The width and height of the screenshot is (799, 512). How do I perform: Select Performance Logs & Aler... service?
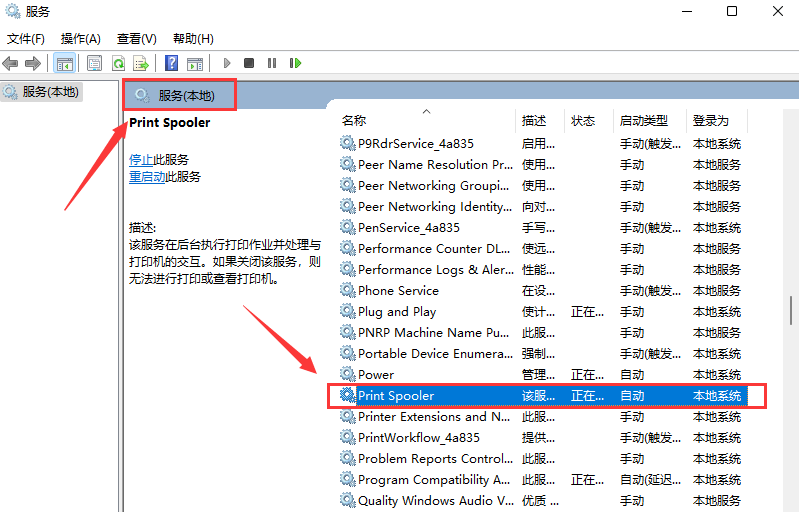point(543,270)
